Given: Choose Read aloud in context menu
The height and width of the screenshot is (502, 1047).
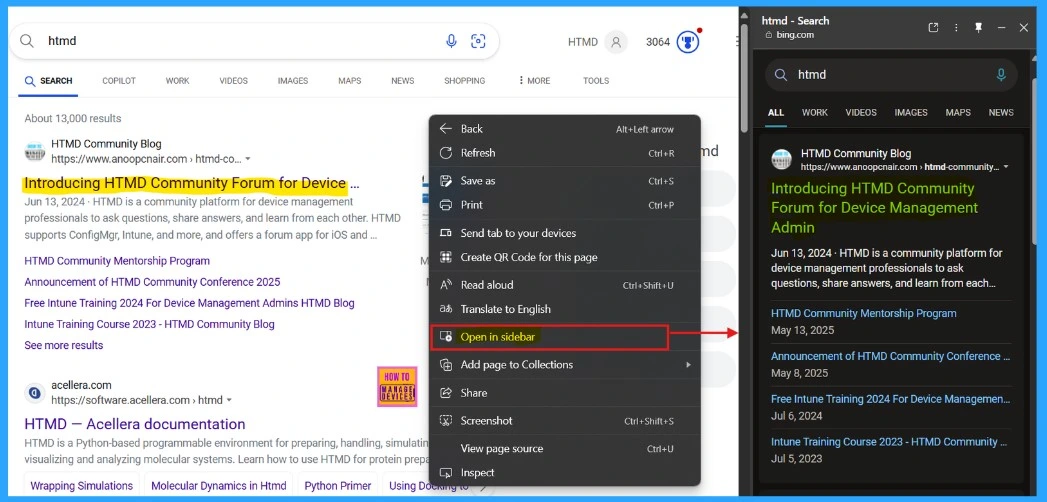Looking at the screenshot, I should pos(565,285).
